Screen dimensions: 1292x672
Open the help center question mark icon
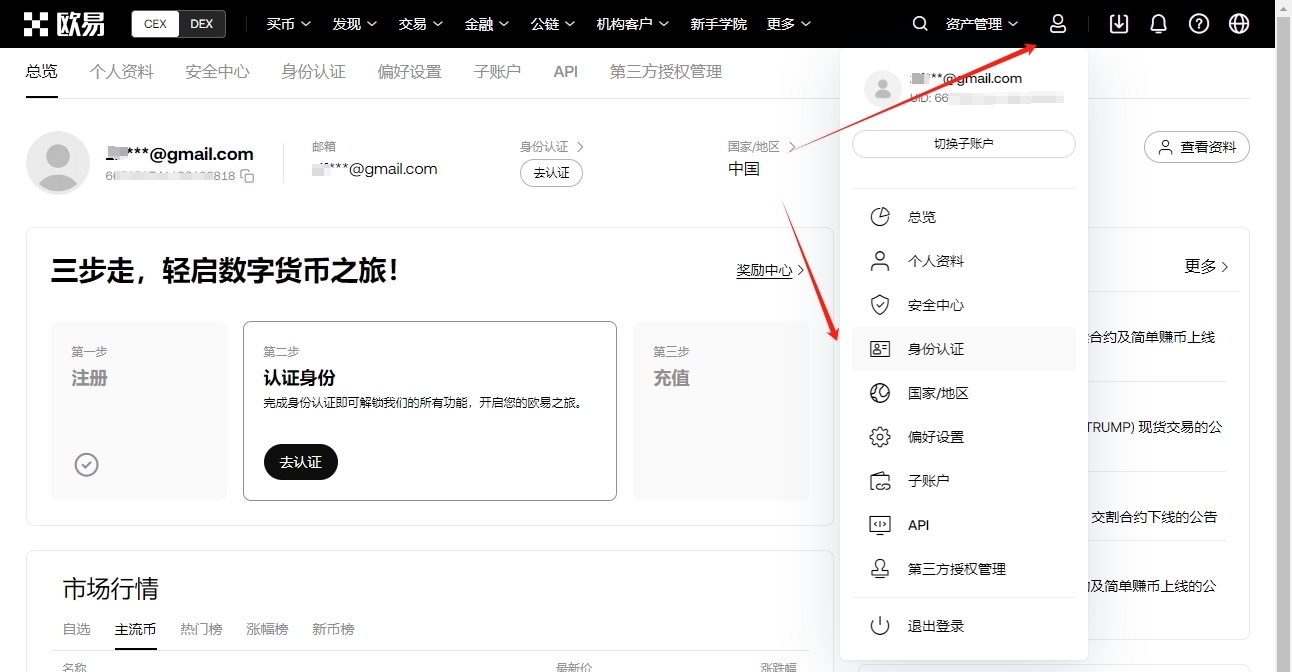[1198, 23]
